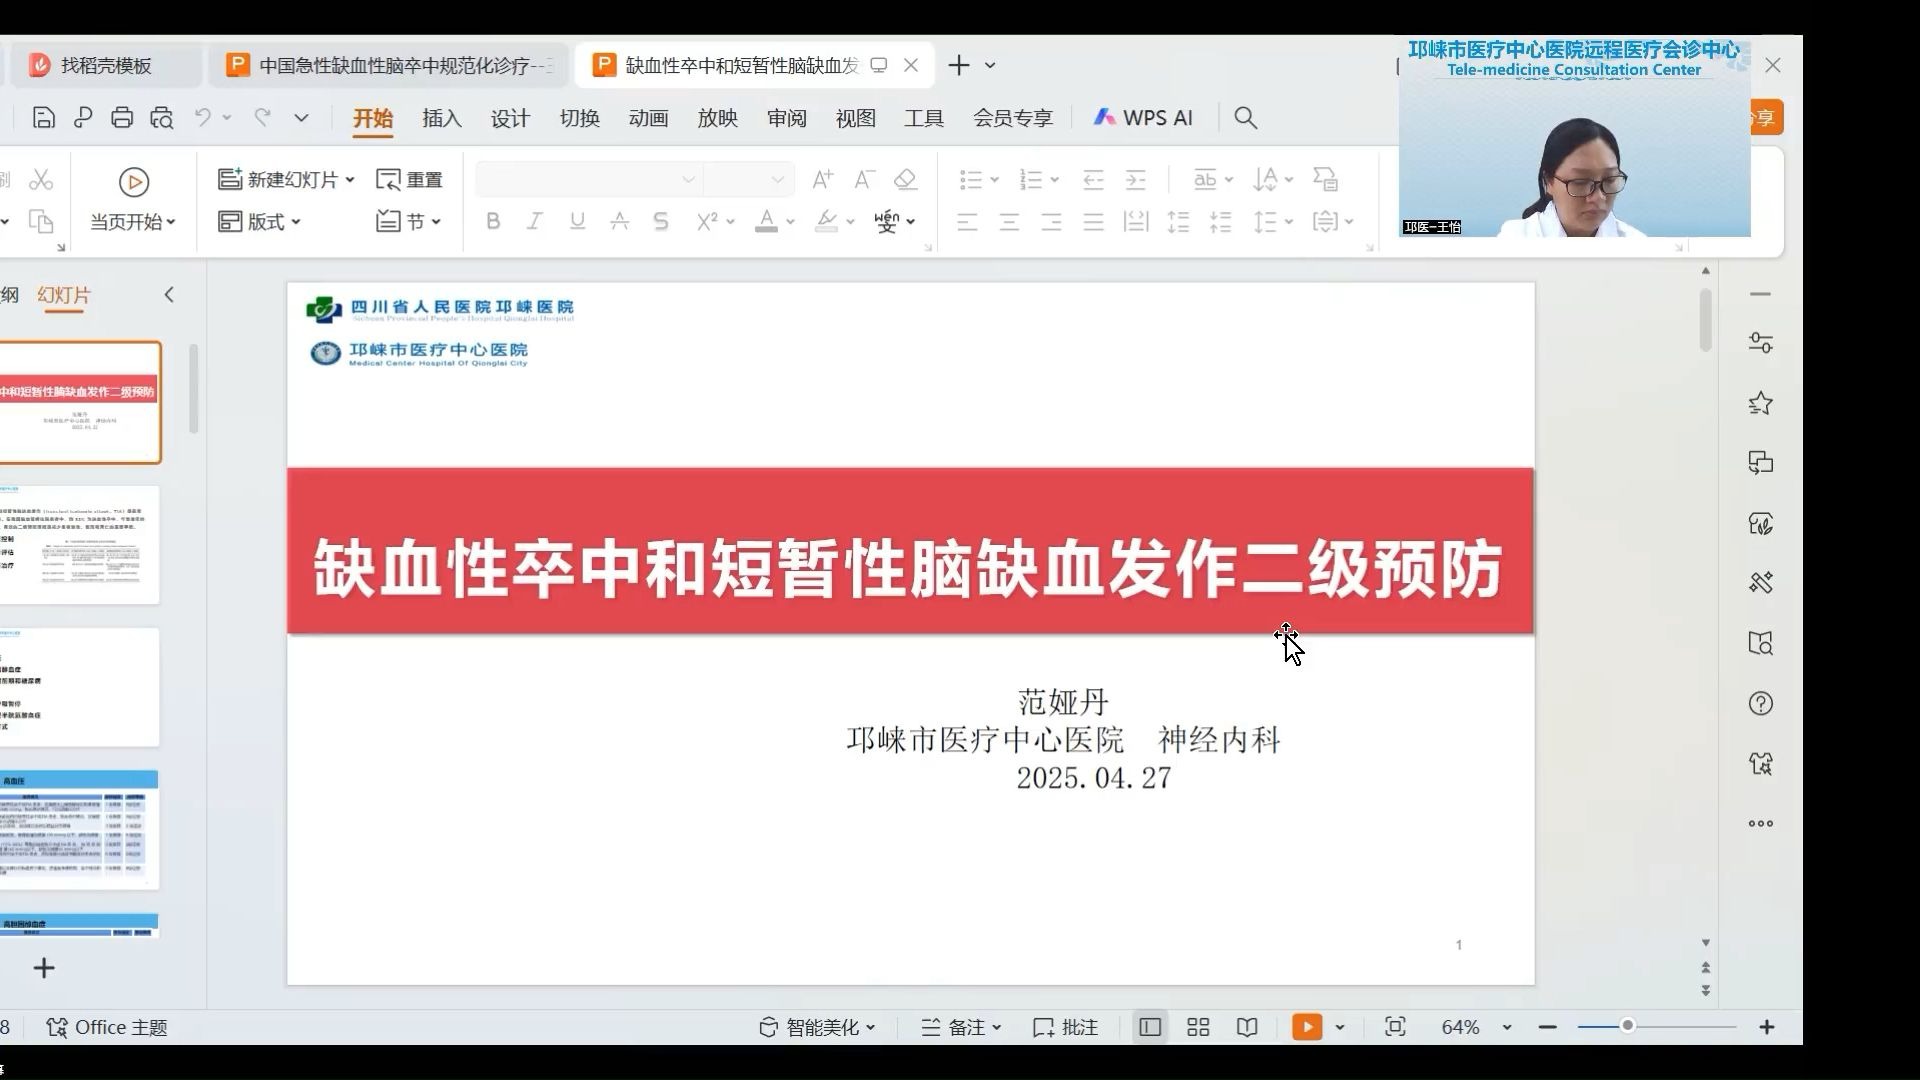Click the 重置 reset button
This screenshot has height=1080, width=1920.
(x=409, y=180)
